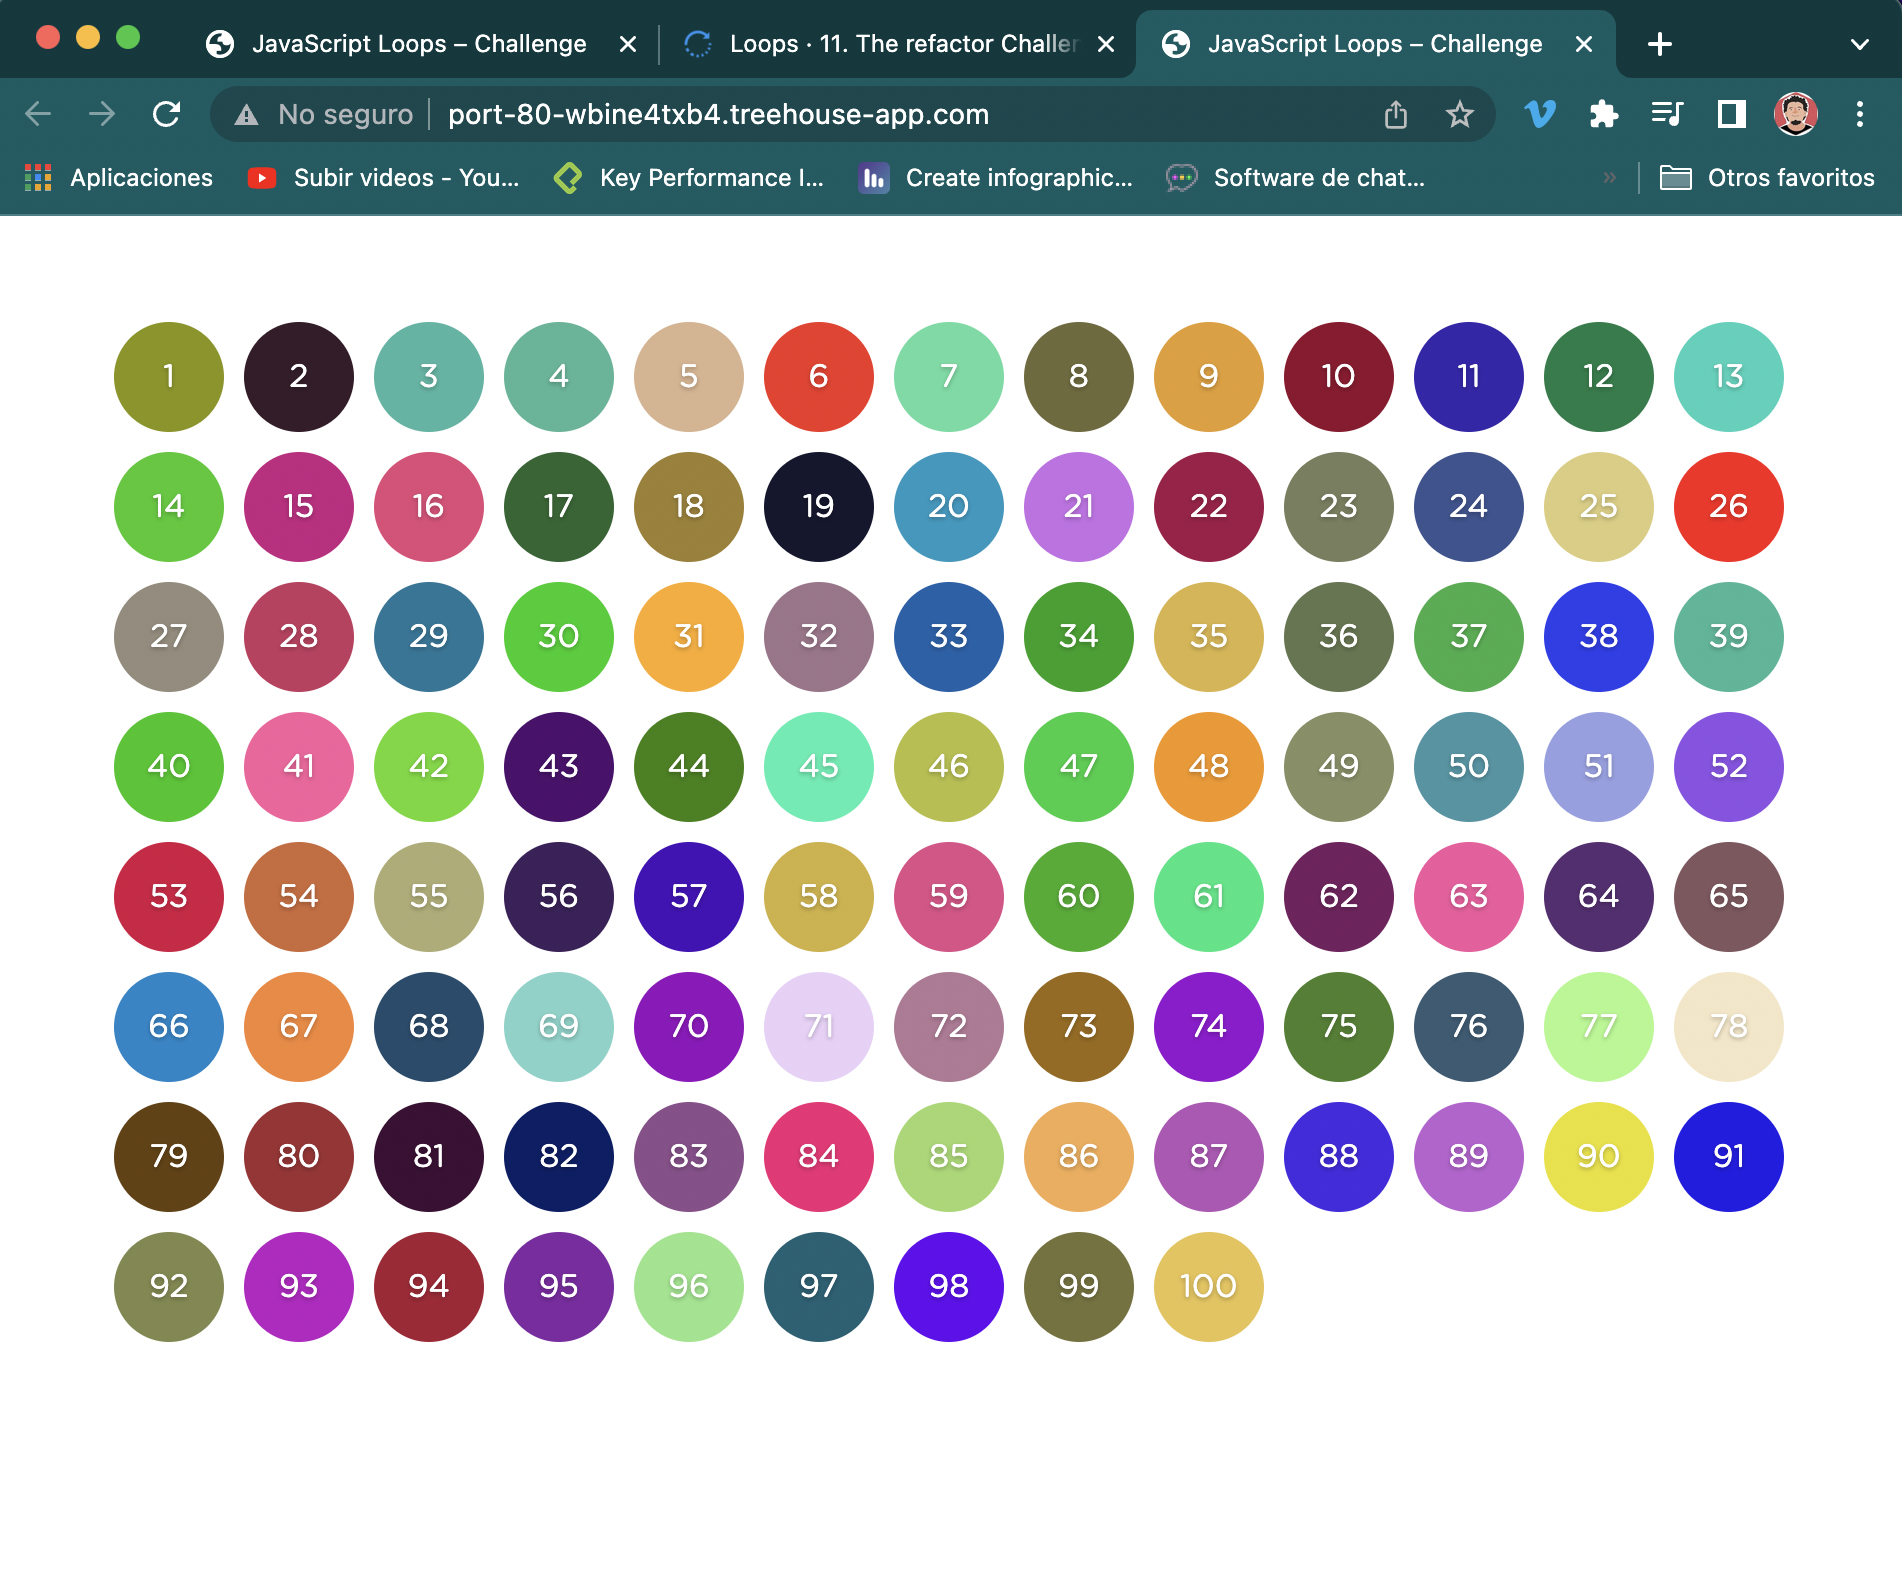Bookmark this page with the star icon

(x=1459, y=115)
